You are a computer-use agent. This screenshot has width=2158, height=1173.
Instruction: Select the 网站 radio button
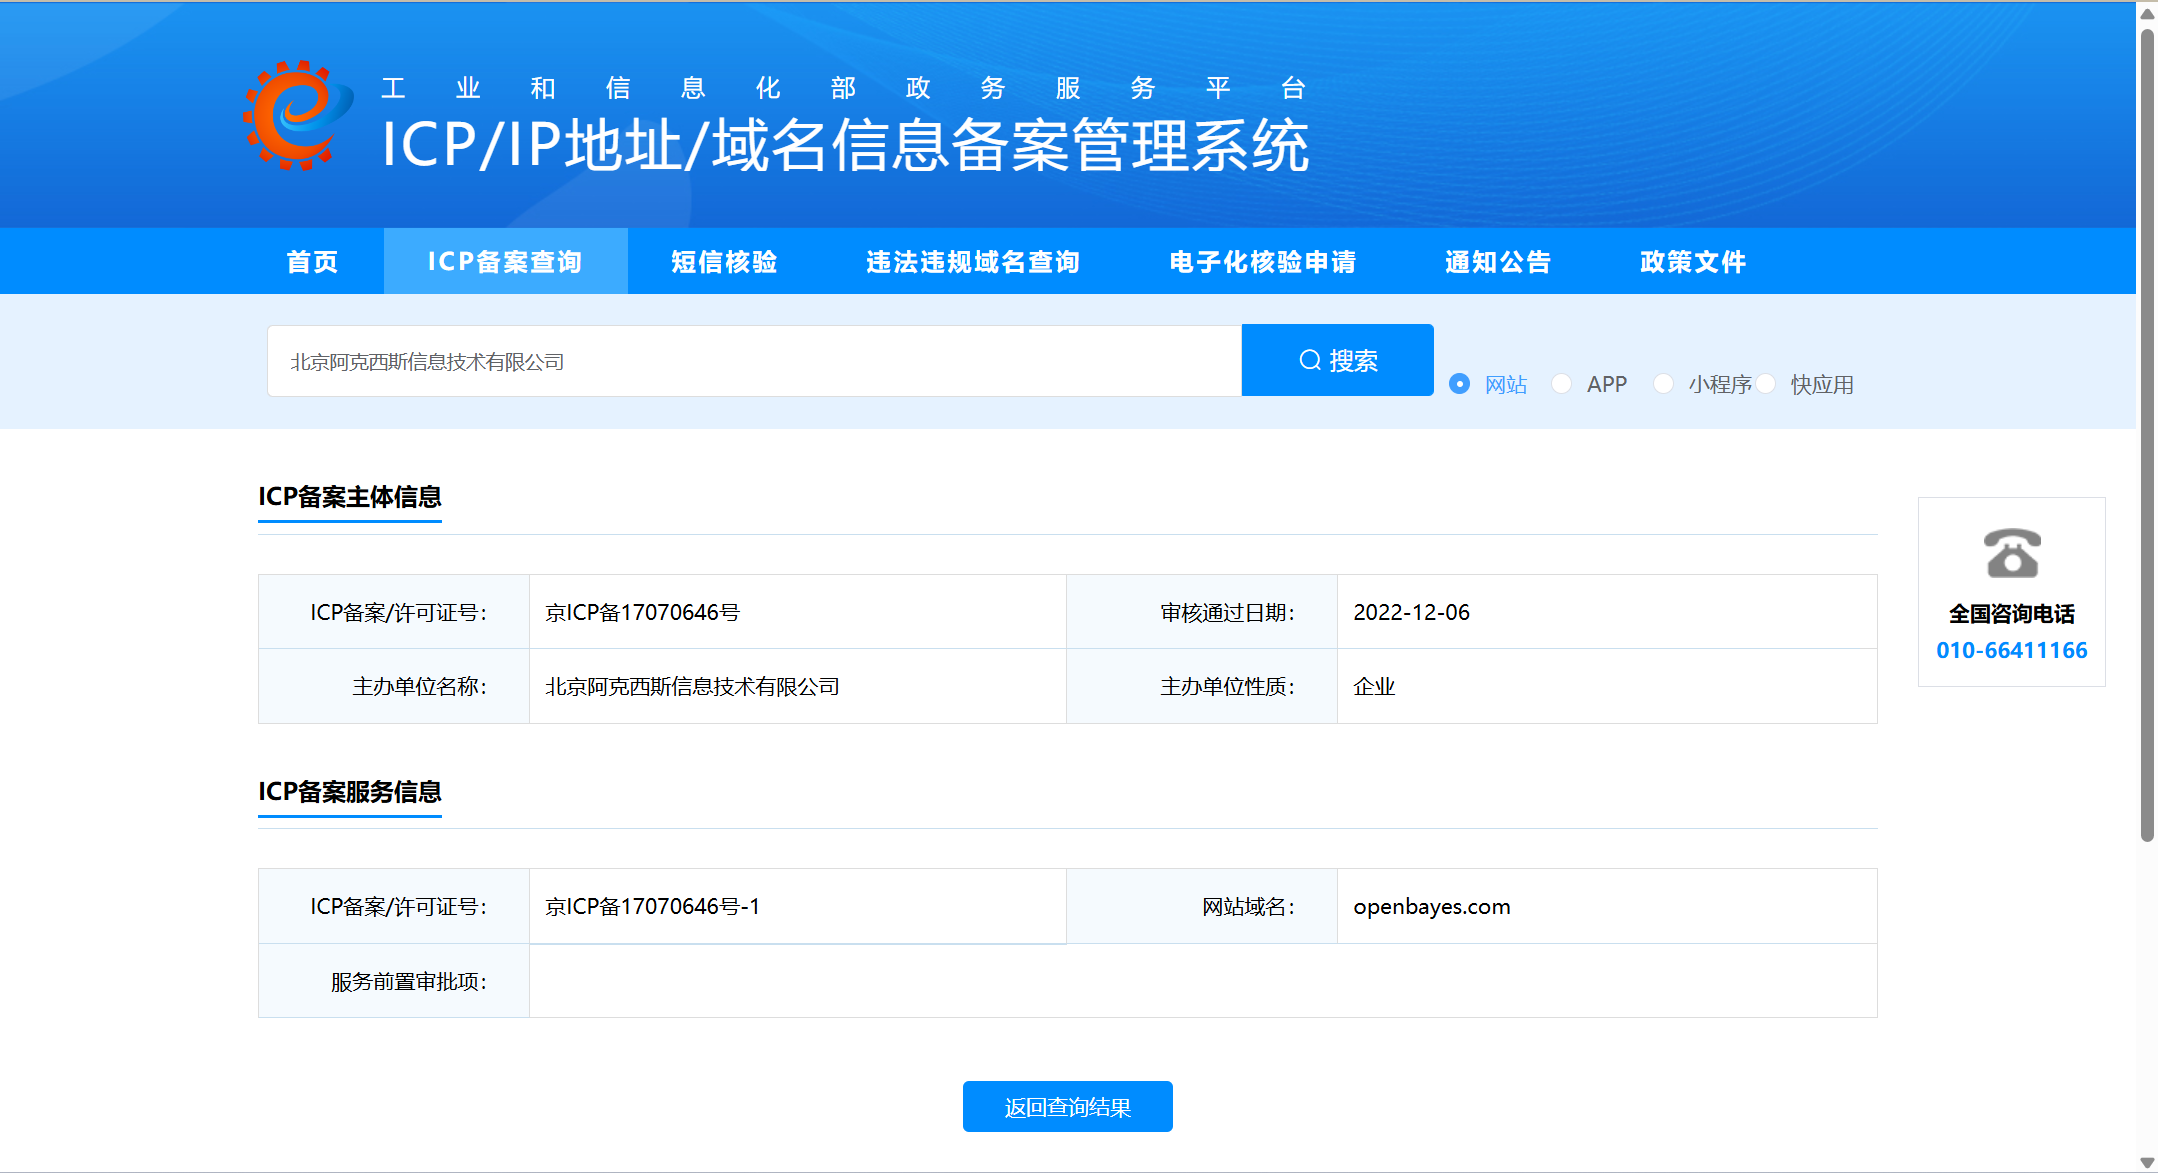click(1460, 384)
